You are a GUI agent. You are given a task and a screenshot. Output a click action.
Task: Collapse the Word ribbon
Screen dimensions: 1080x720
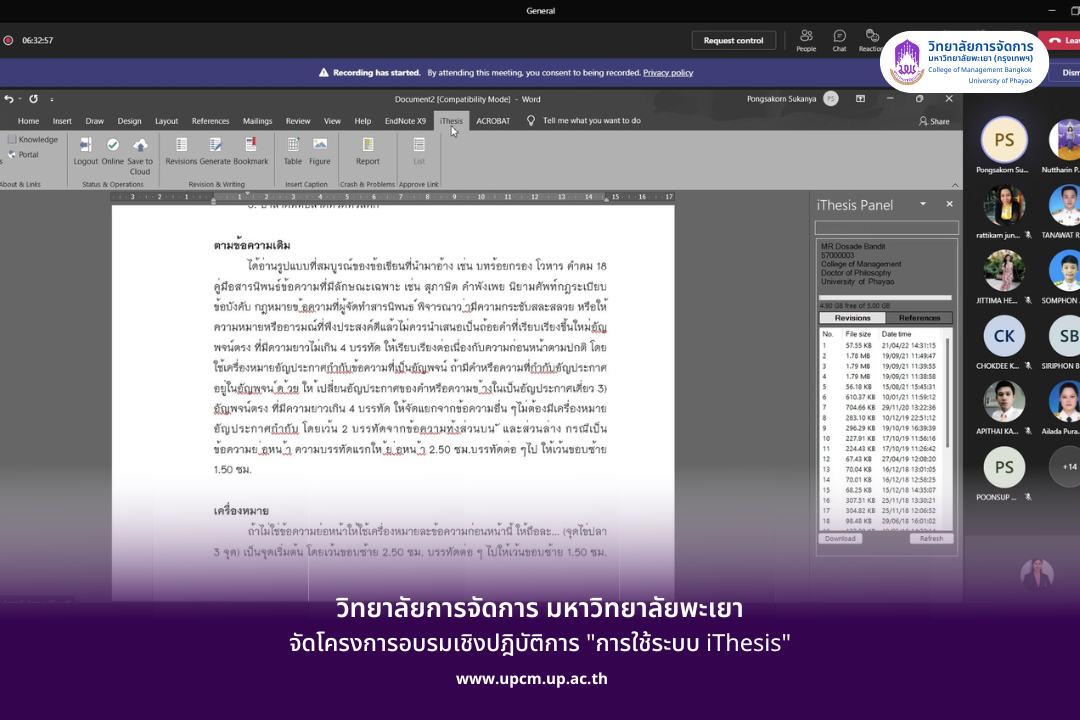pos(955,185)
